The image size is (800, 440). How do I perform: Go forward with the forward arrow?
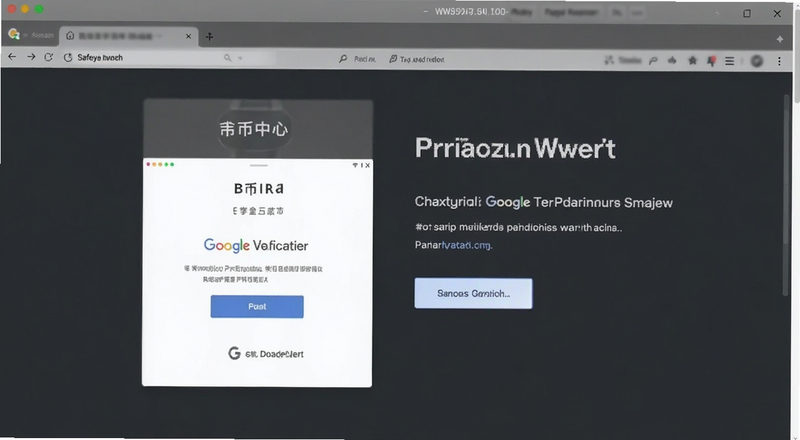click(x=31, y=57)
